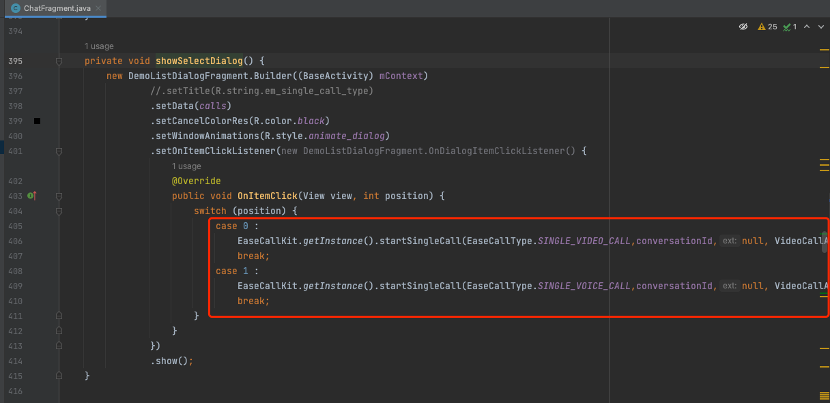830x404 pixels.
Task: Click the mContext field reference
Action: point(402,76)
